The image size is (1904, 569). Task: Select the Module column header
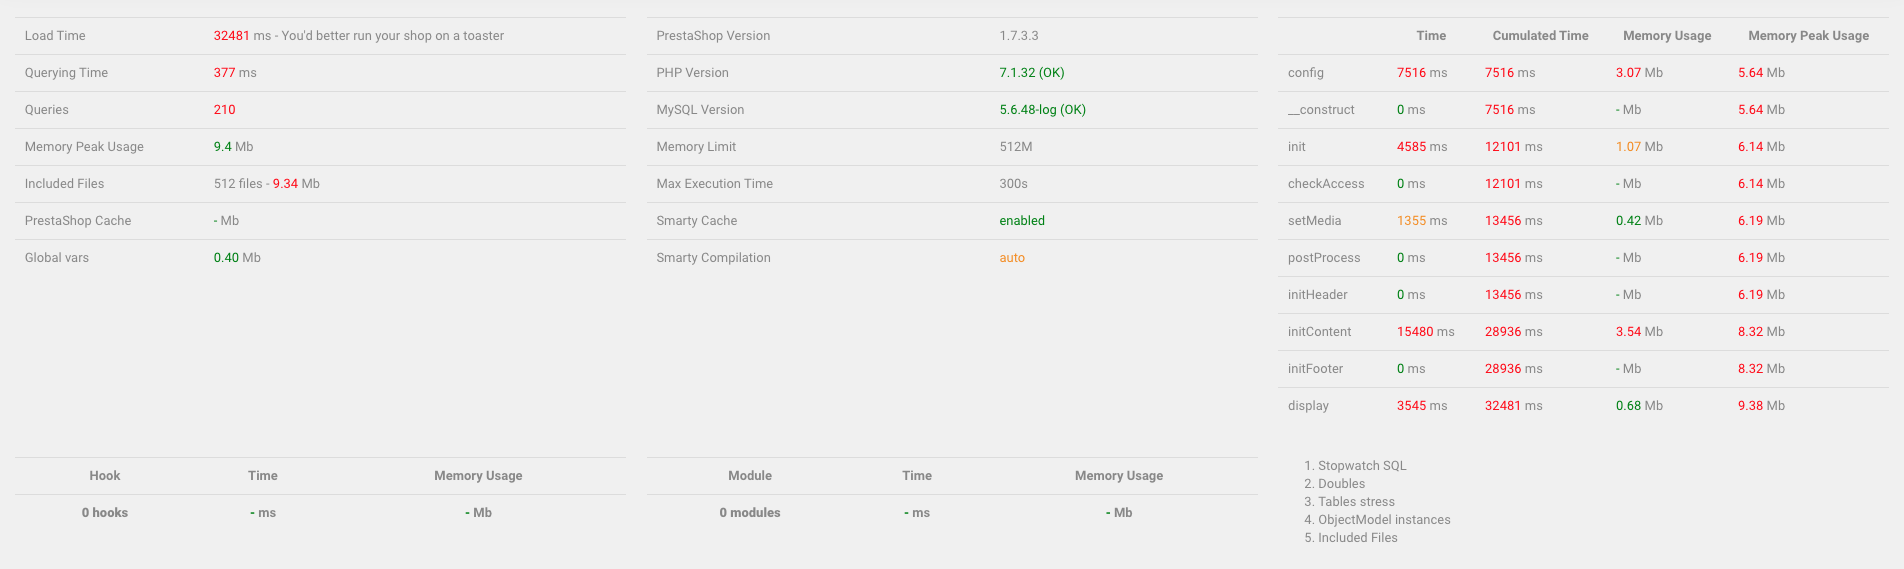750,476
